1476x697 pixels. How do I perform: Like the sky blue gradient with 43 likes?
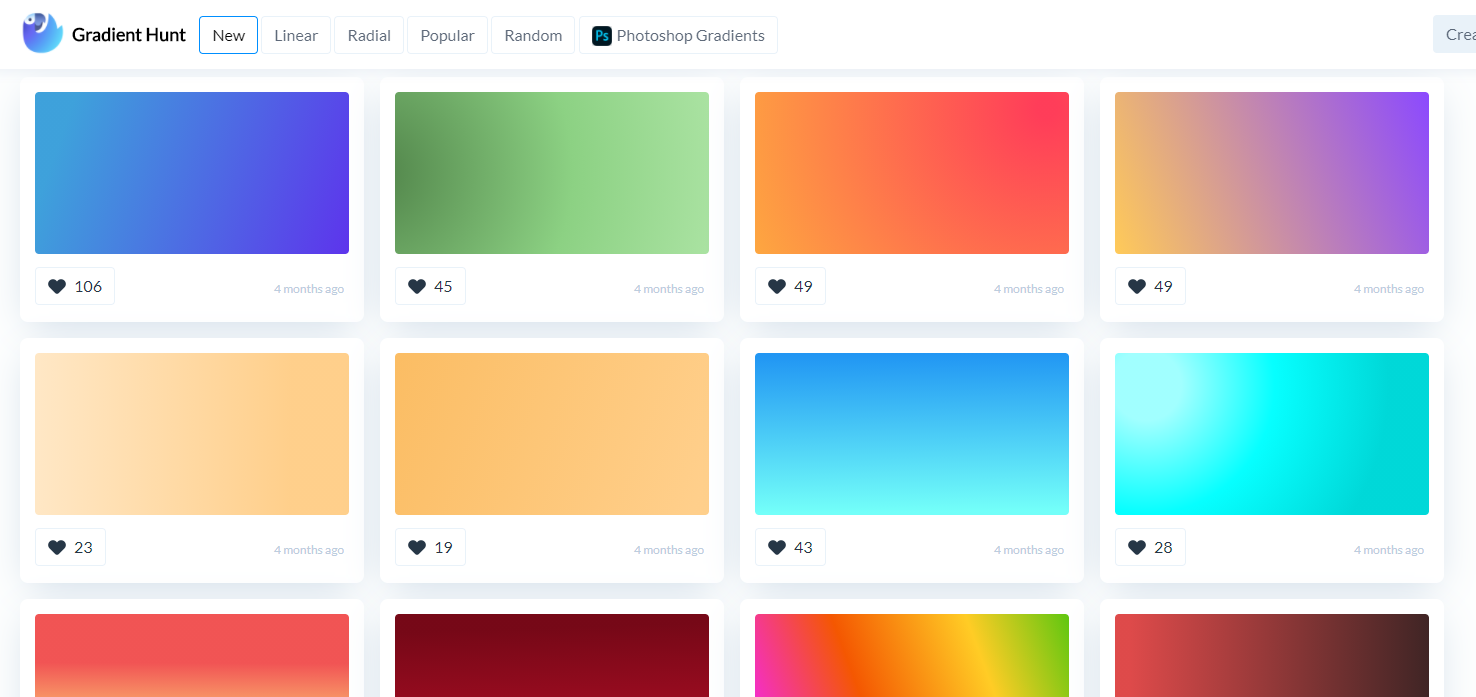(x=790, y=547)
